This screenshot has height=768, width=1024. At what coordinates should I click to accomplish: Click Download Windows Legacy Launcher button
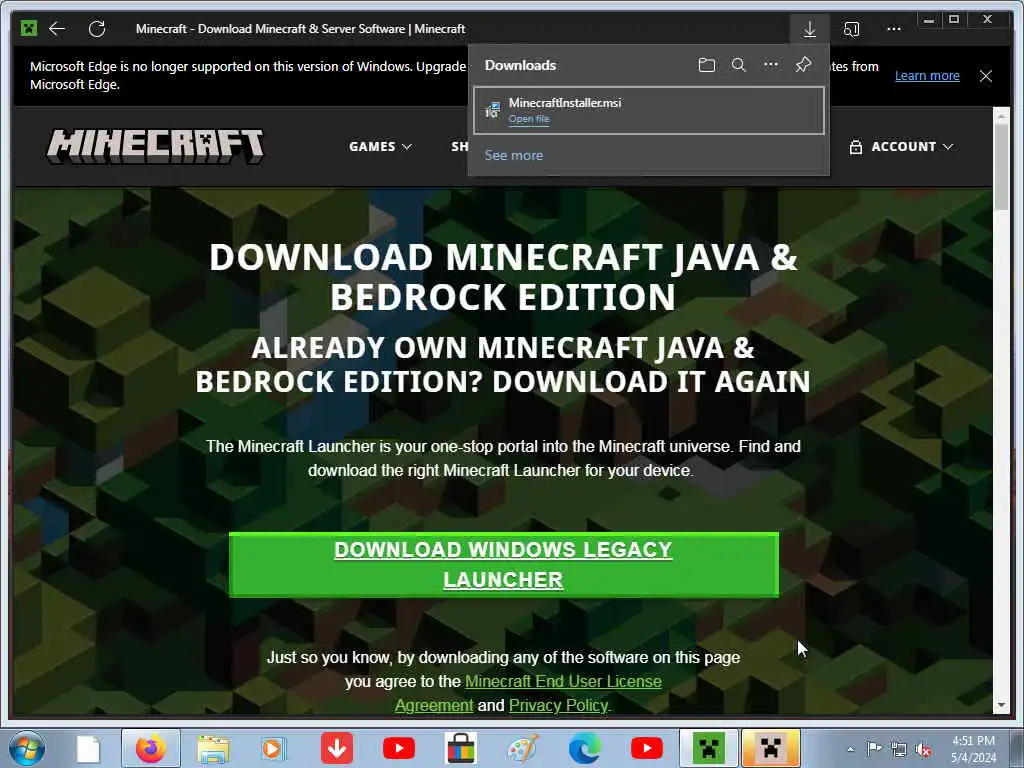point(504,565)
